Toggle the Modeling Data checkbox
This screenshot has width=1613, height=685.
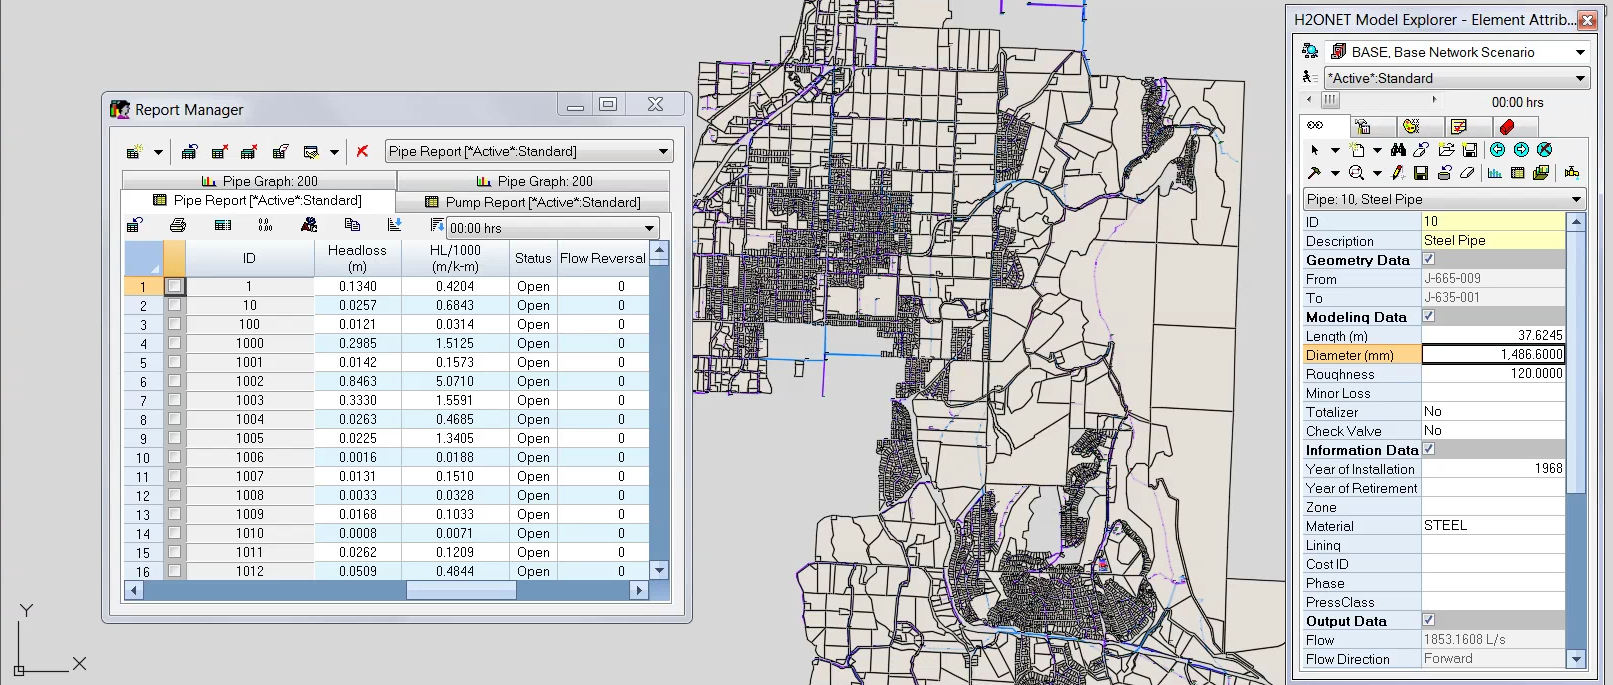point(1429,316)
